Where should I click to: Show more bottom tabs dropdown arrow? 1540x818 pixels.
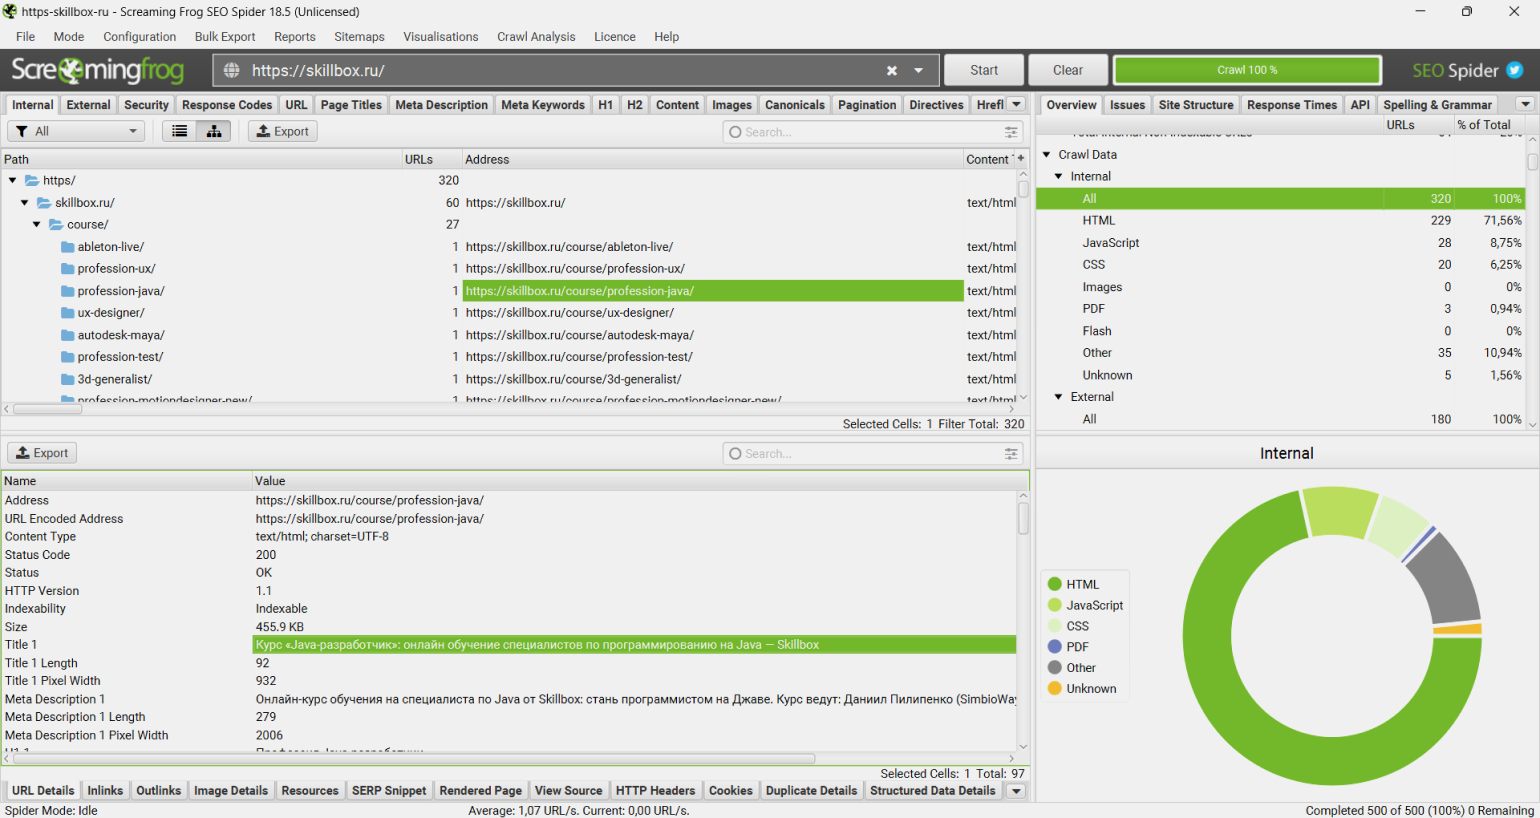[1016, 791]
